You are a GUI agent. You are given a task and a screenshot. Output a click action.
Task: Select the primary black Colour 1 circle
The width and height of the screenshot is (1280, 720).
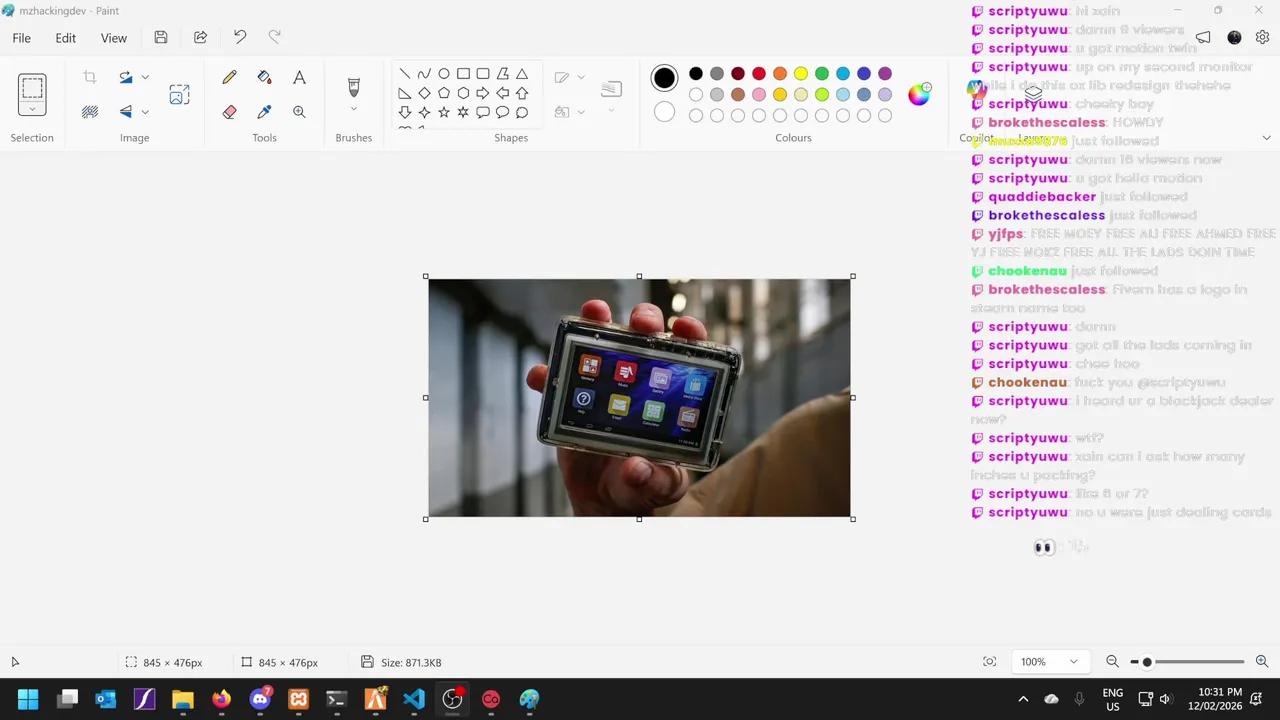click(x=664, y=78)
